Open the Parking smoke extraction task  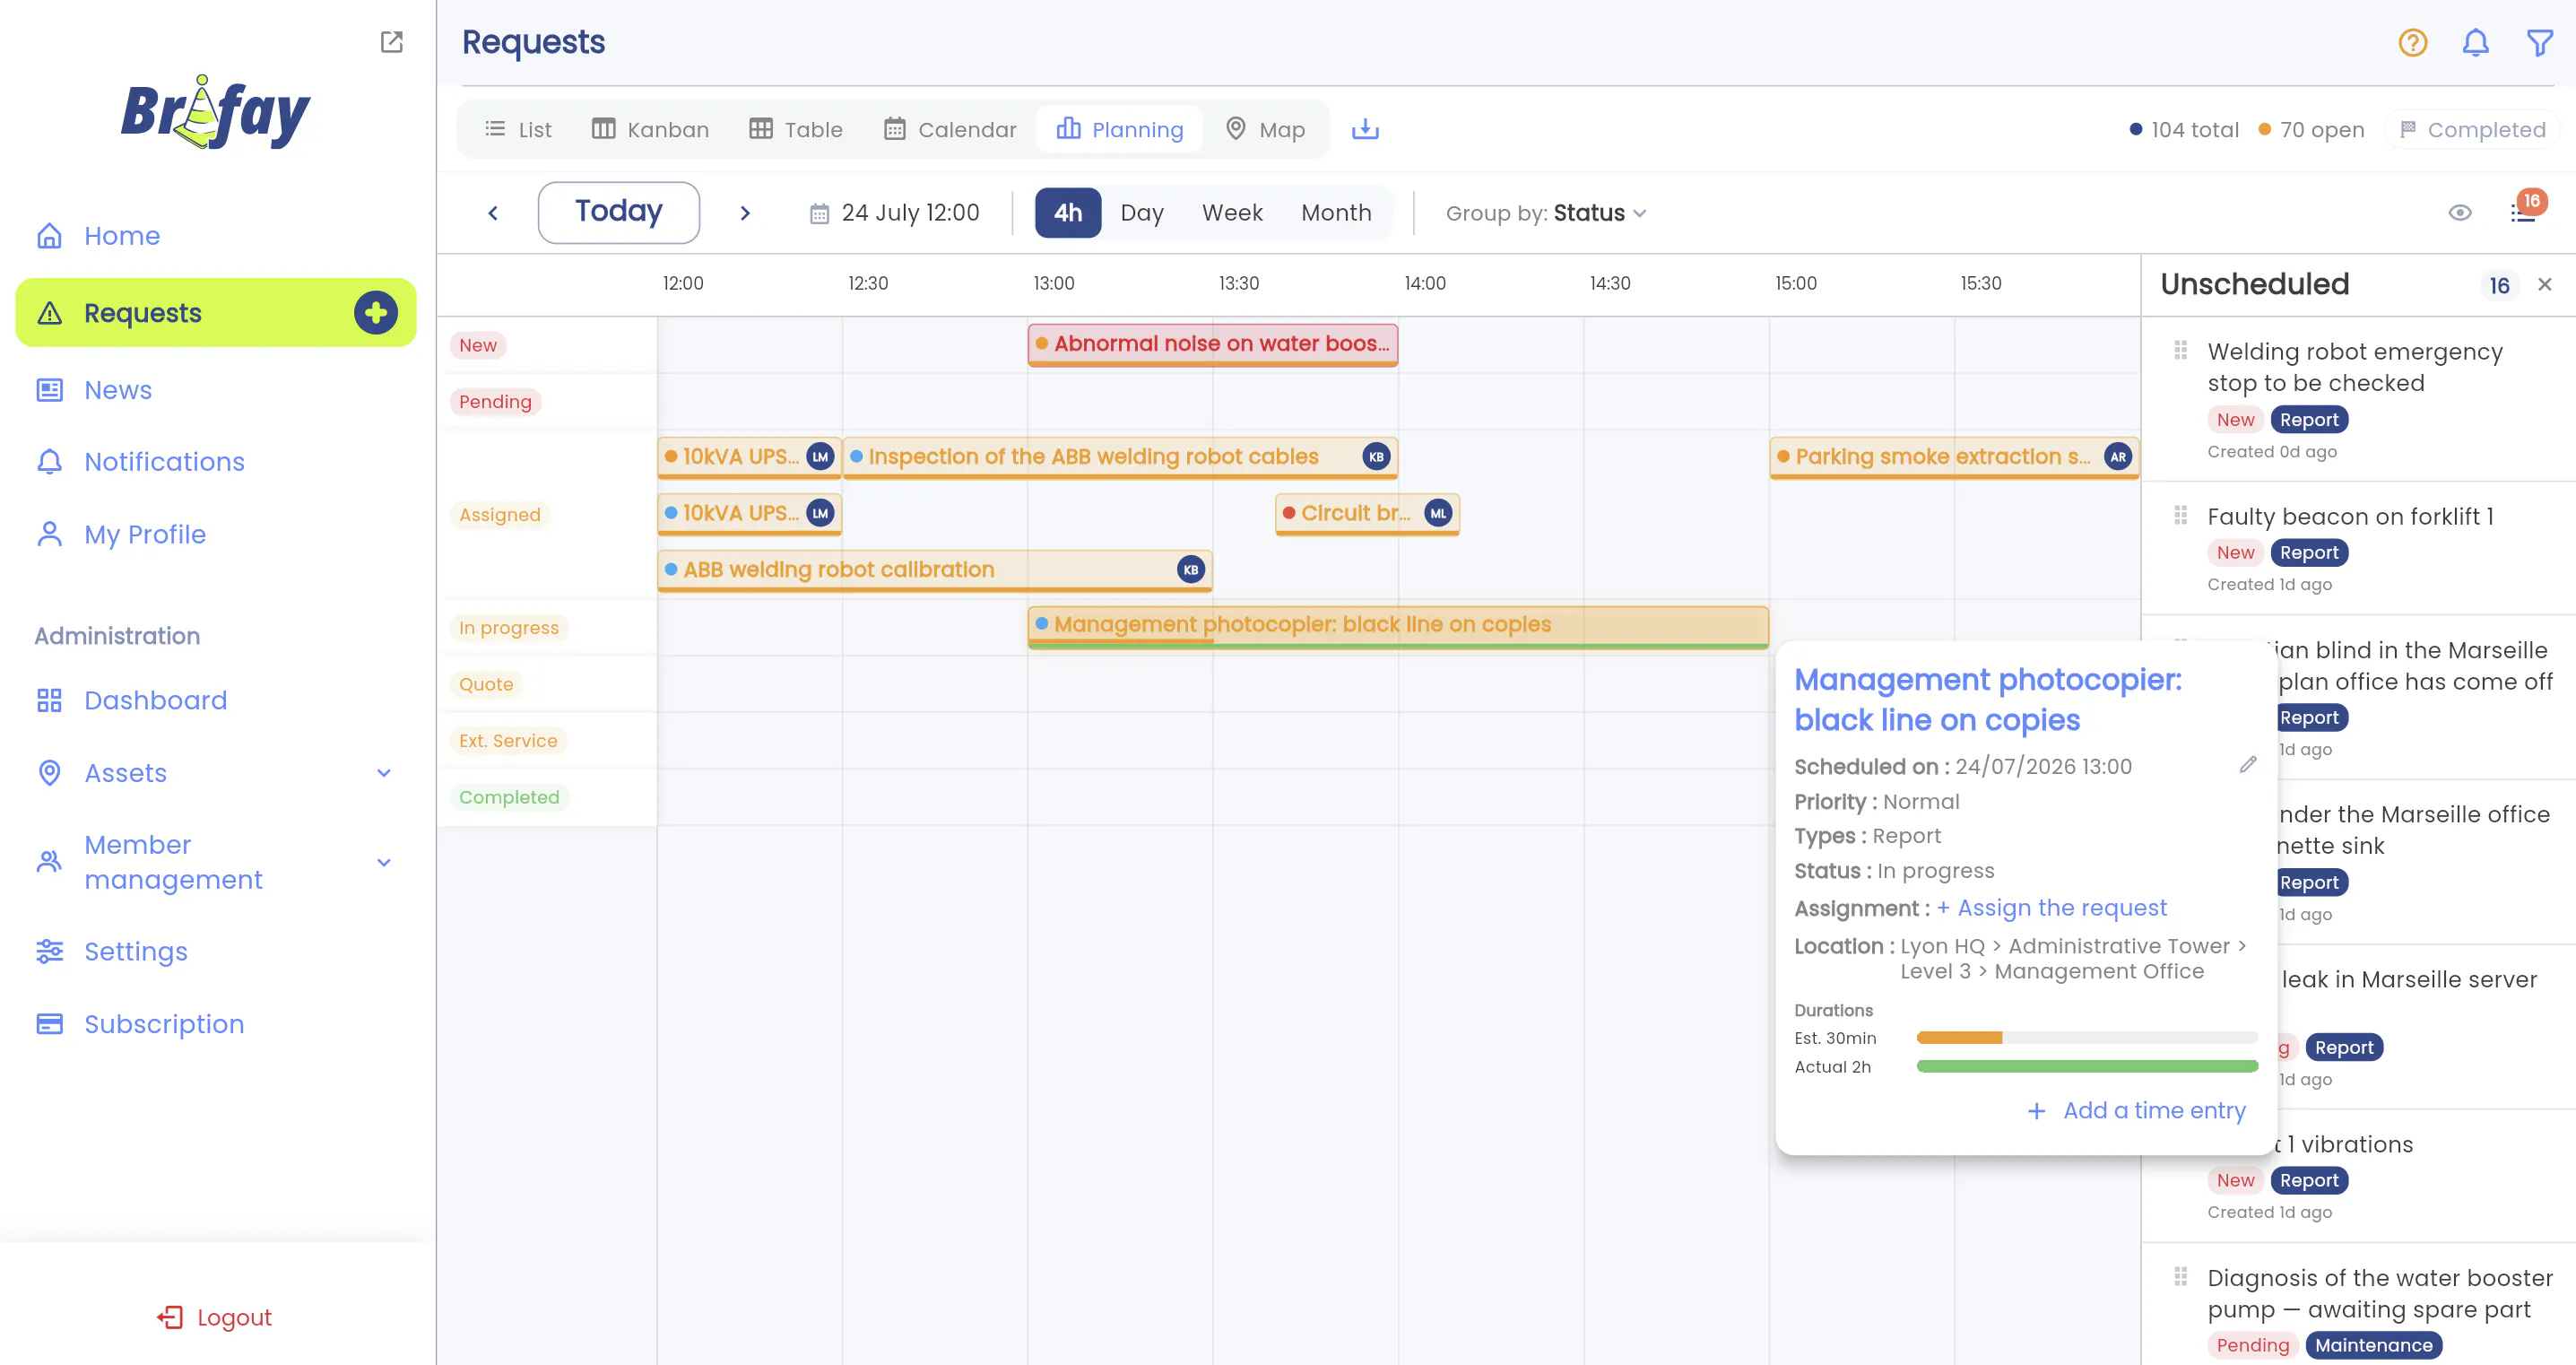1954,457
